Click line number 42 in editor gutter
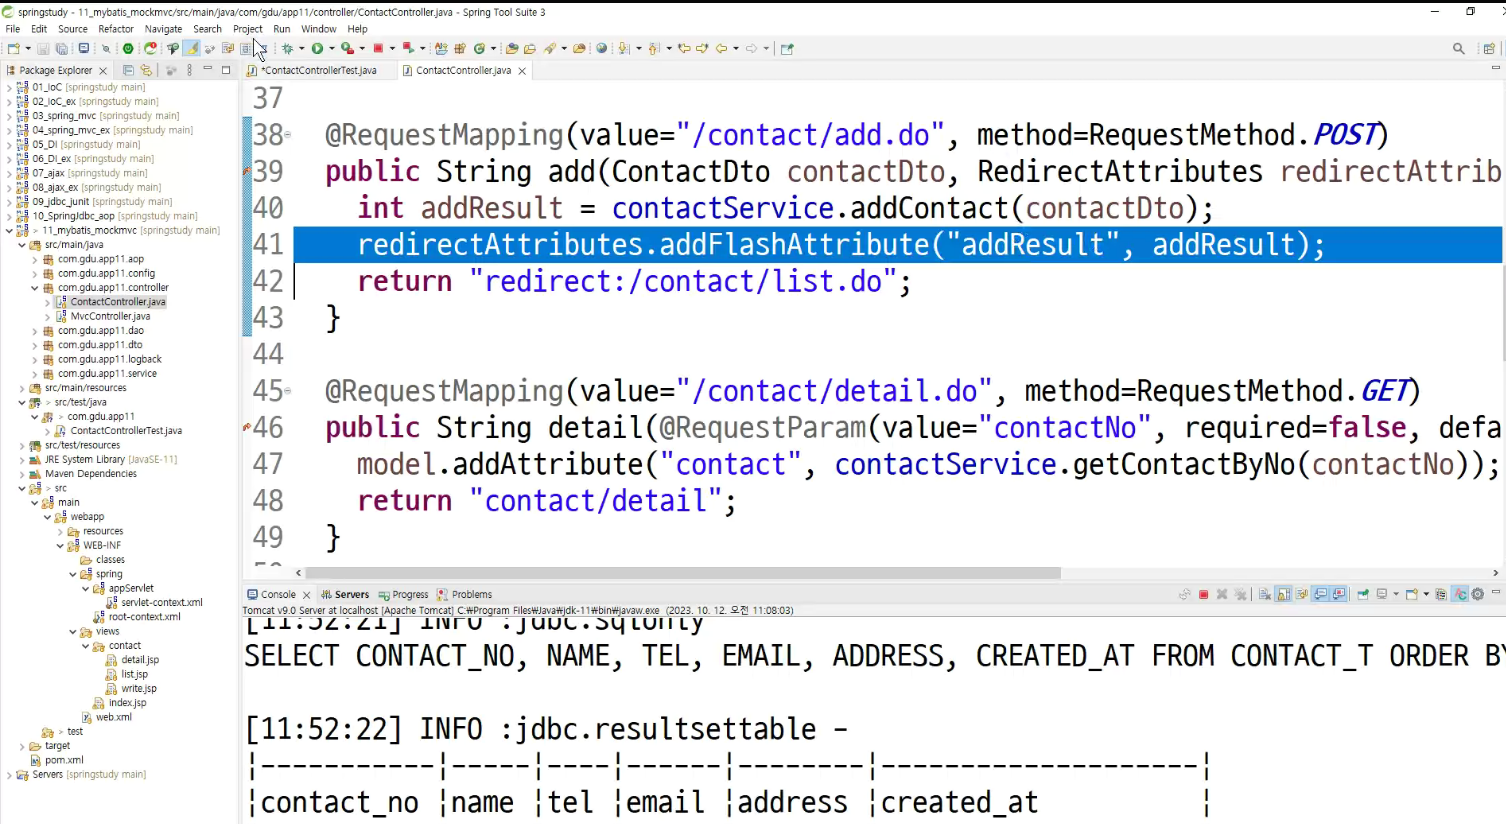Image resolution: width=1506 pixels, height=824 pixels. pyautogui.click(x=268, y=281)
